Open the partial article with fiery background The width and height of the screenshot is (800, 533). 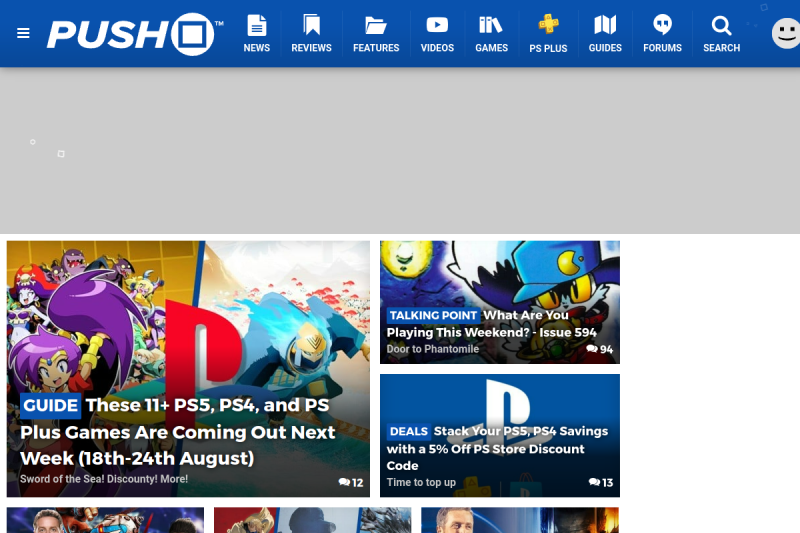point(520,520)
